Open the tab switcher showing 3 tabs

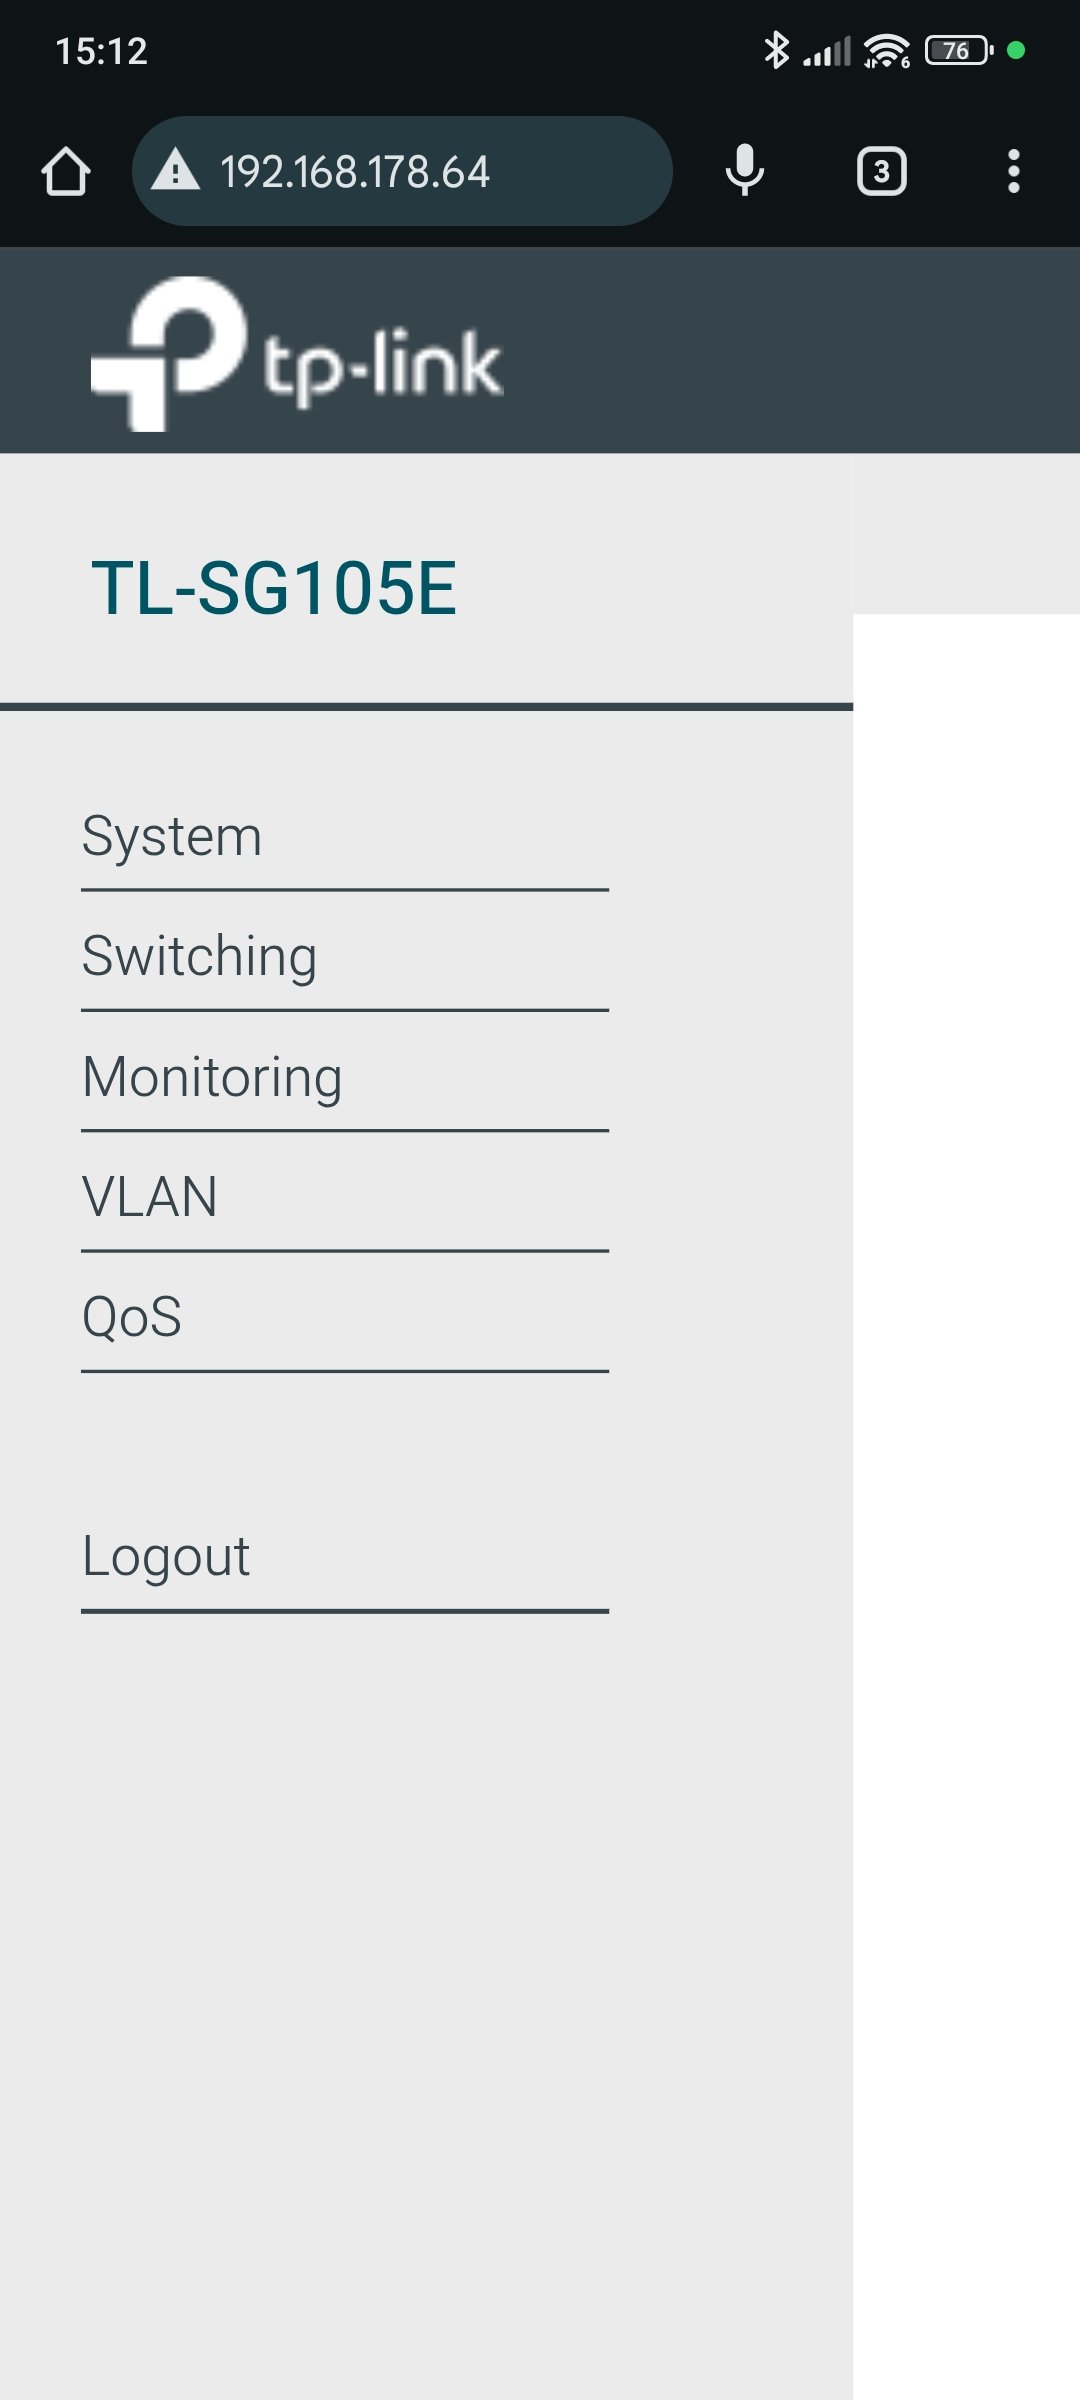[x=881, y=171]
